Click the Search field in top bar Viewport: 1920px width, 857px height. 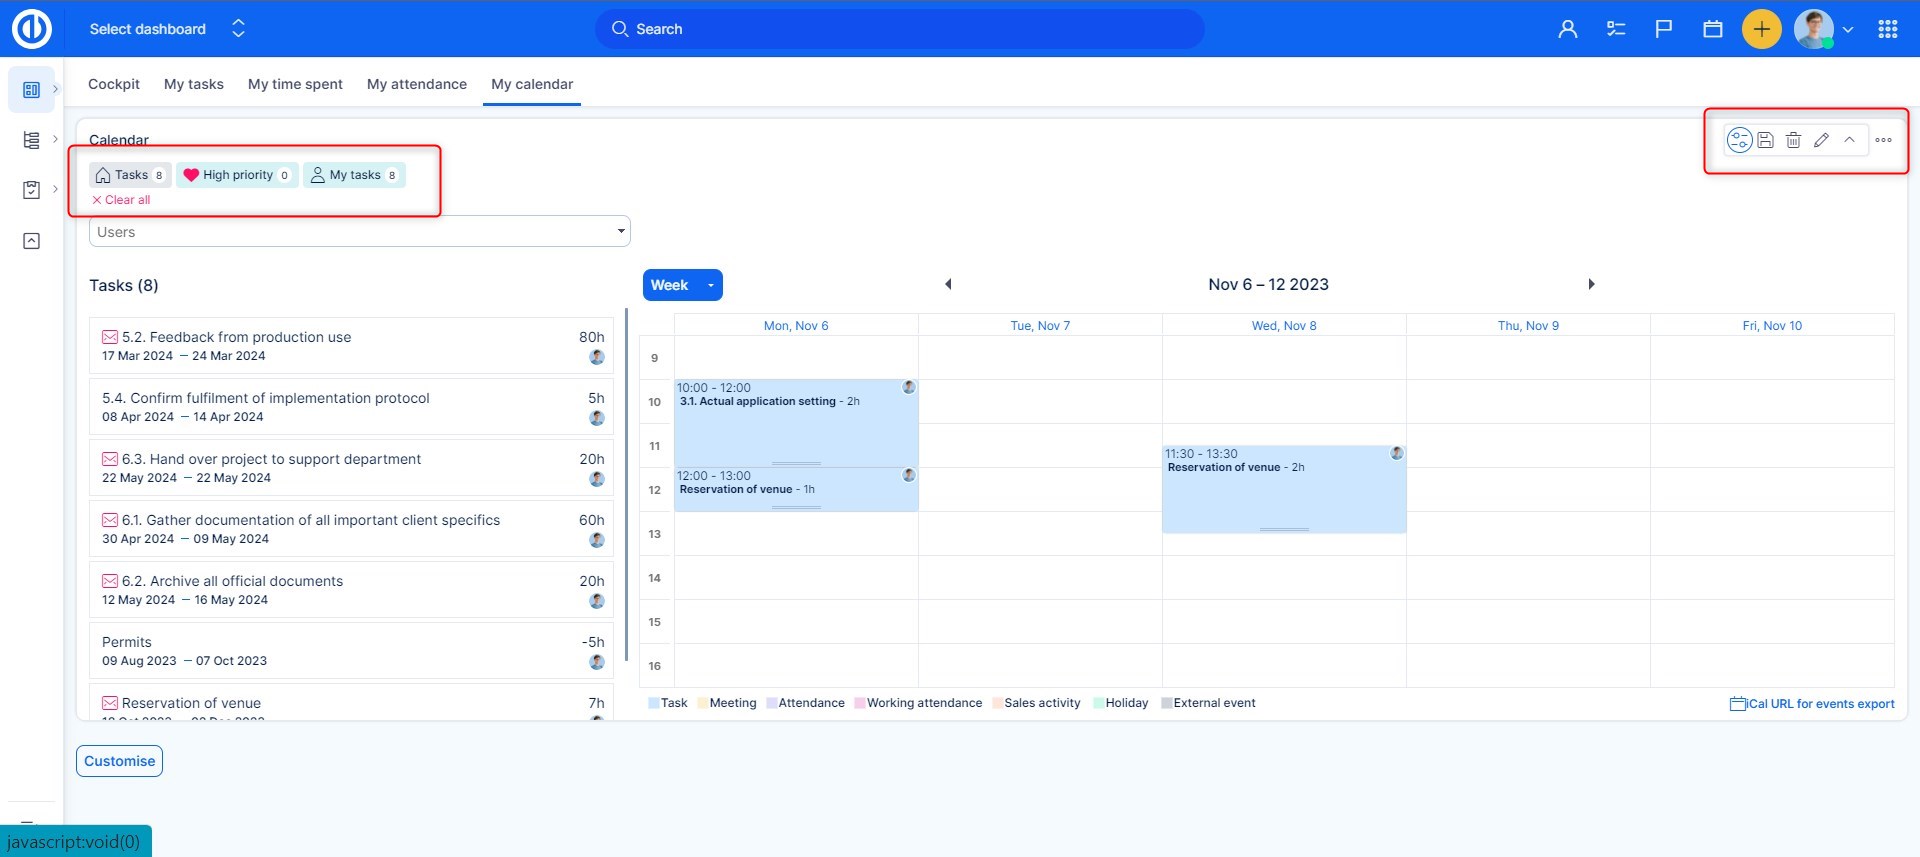pos(900,29)
